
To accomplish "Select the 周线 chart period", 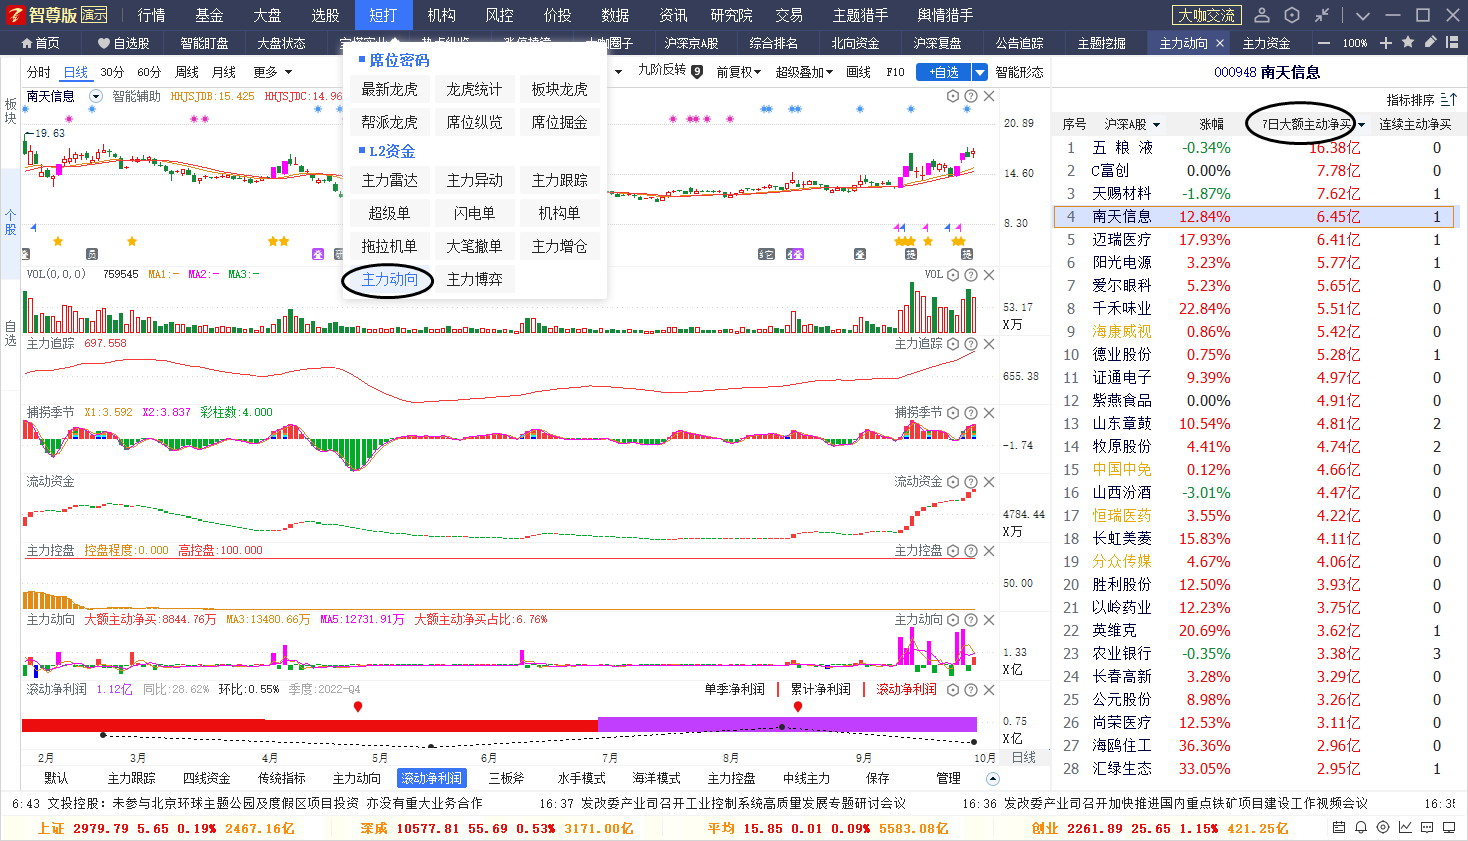I will pos(187,72).
